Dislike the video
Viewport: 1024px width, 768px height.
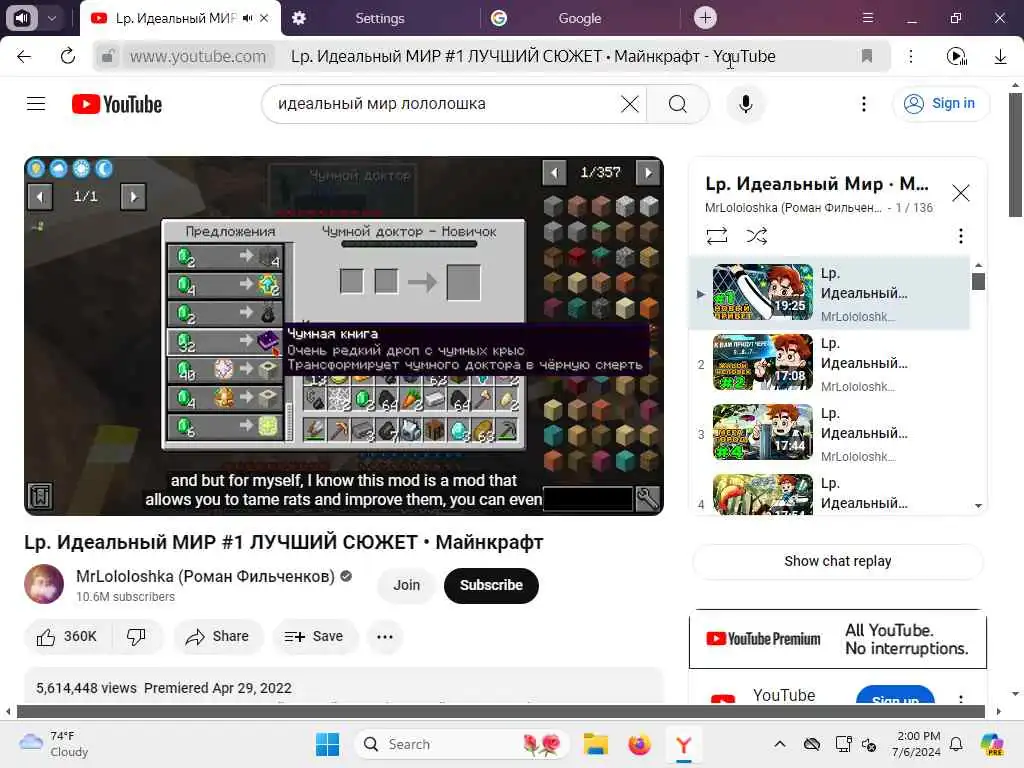click(x=136, y=636)
